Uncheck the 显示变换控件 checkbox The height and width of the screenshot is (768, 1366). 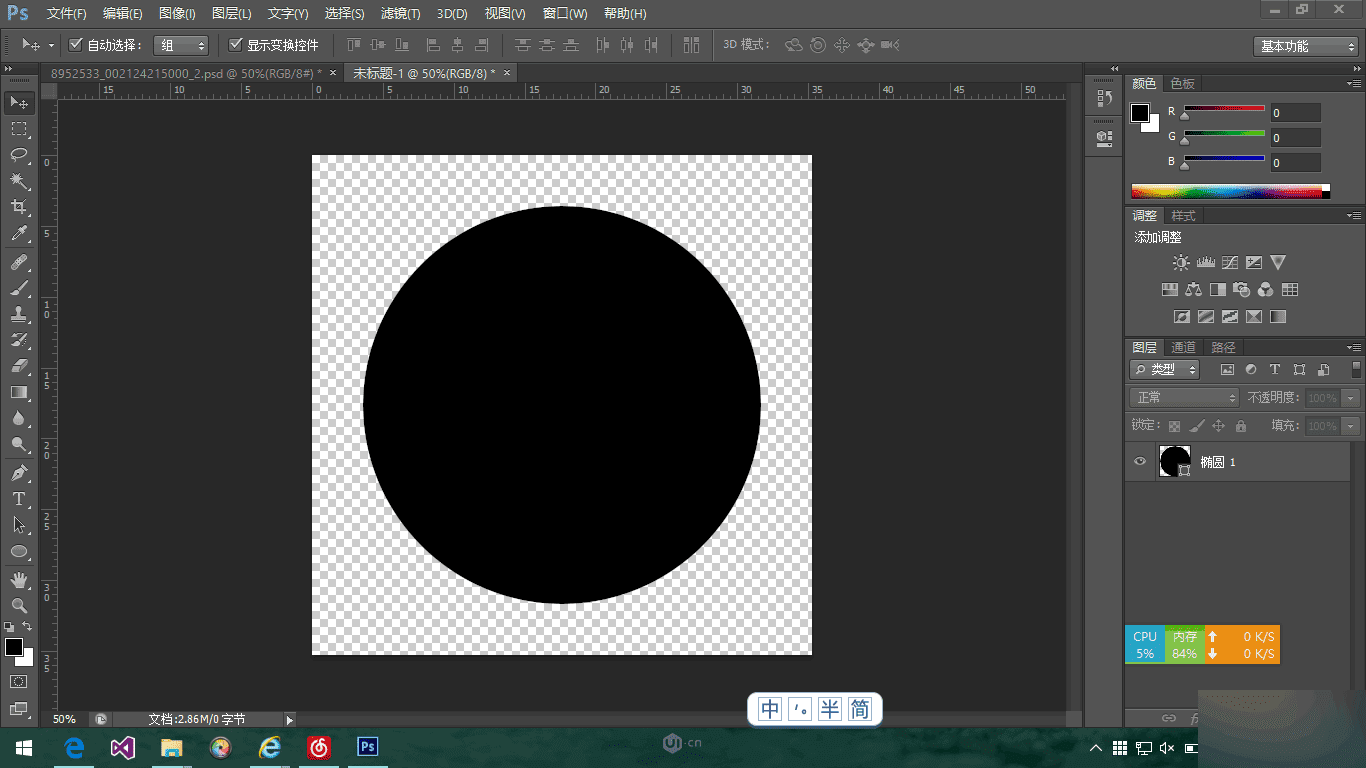(236, 45)
